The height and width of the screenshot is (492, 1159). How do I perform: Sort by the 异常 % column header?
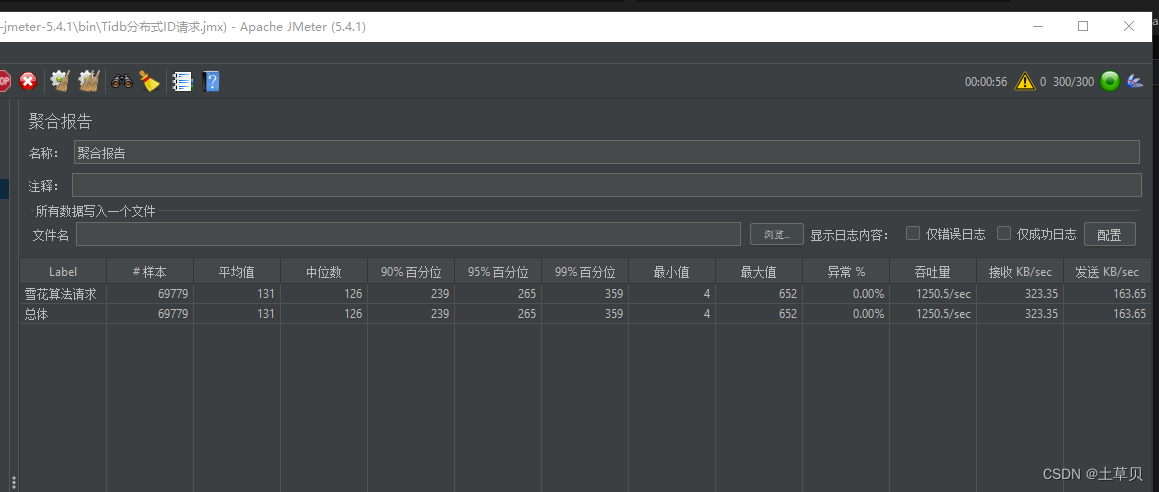pos(846,272)
